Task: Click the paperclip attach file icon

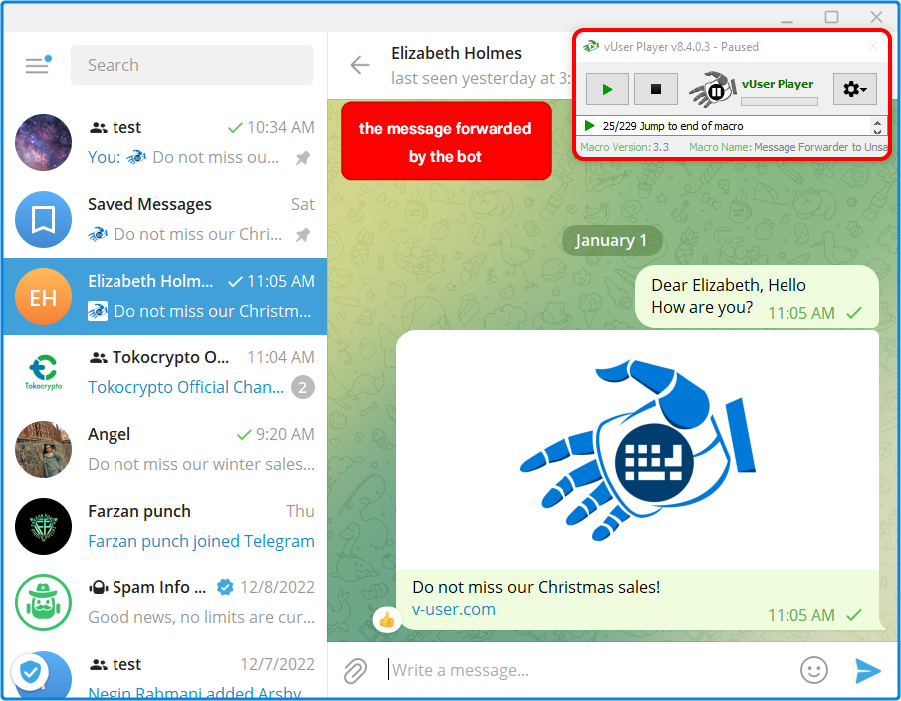Action: 356,671
